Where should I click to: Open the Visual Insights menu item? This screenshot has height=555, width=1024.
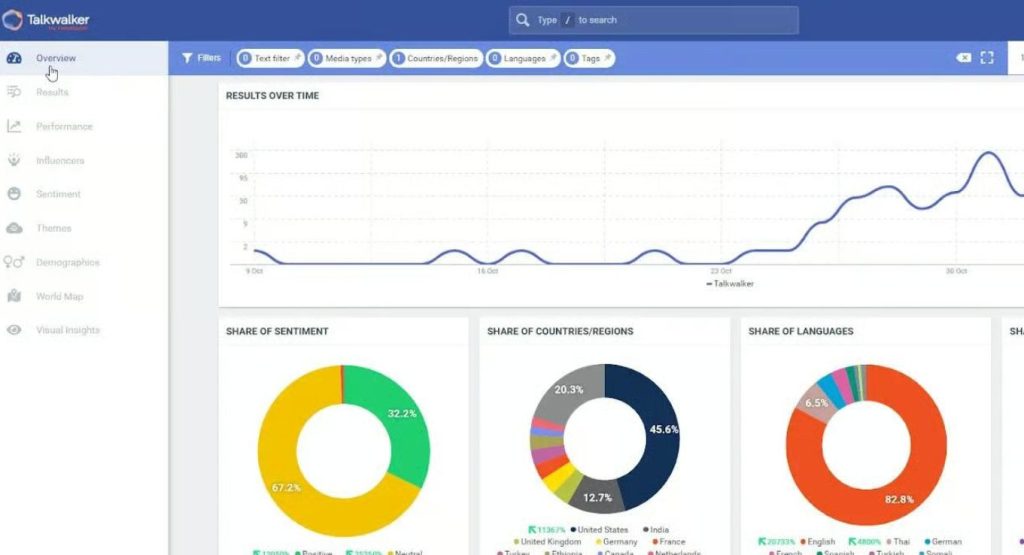pyautogui.click(x=68, y=330)
